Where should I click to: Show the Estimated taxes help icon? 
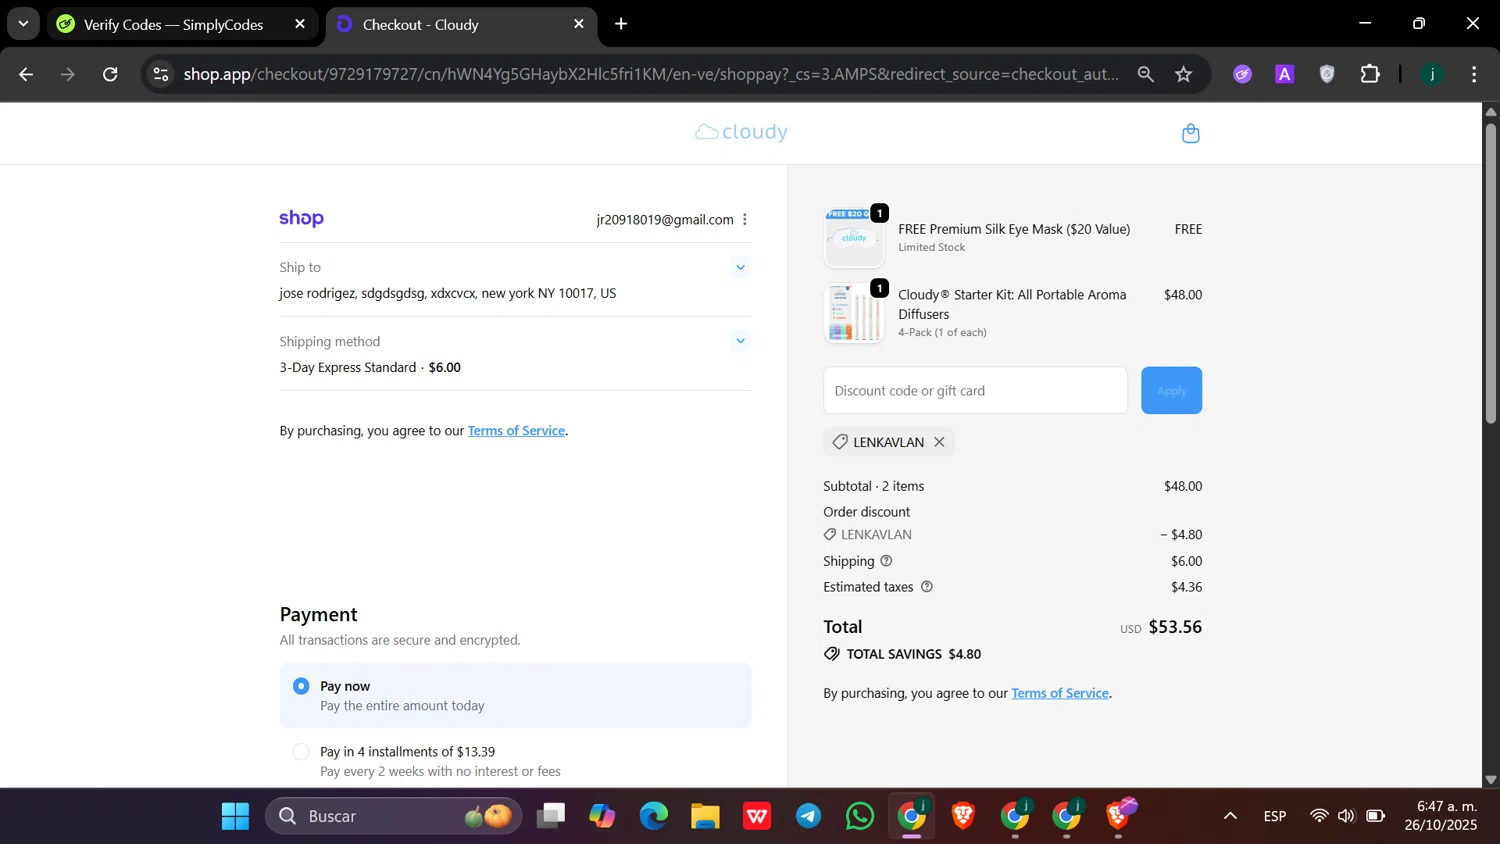(927, 587)
